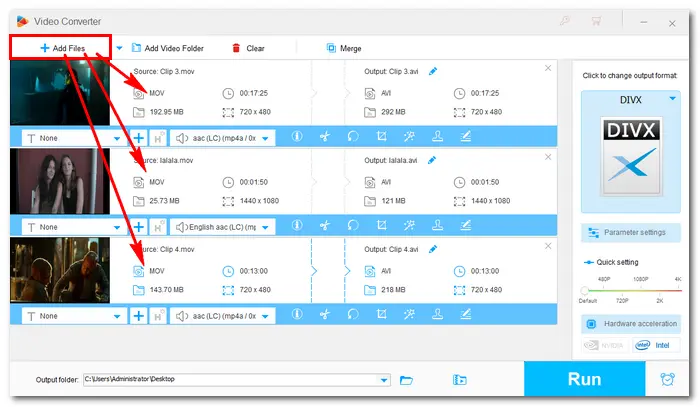Remove Clip 3.mov from the list

[548, 68]
